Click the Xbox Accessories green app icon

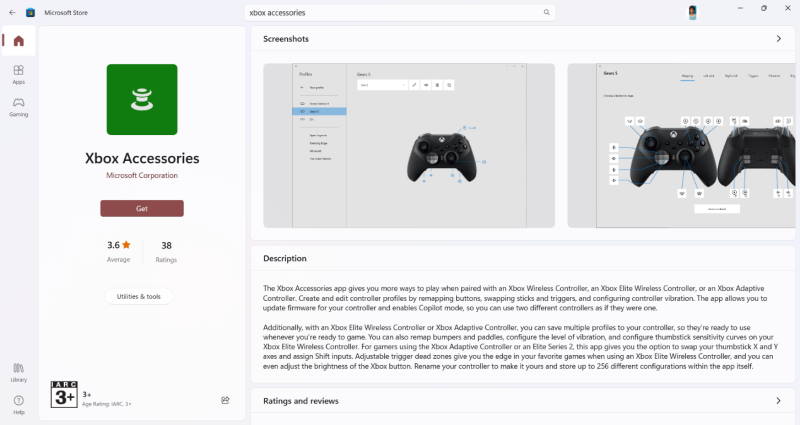click(142, 99)
